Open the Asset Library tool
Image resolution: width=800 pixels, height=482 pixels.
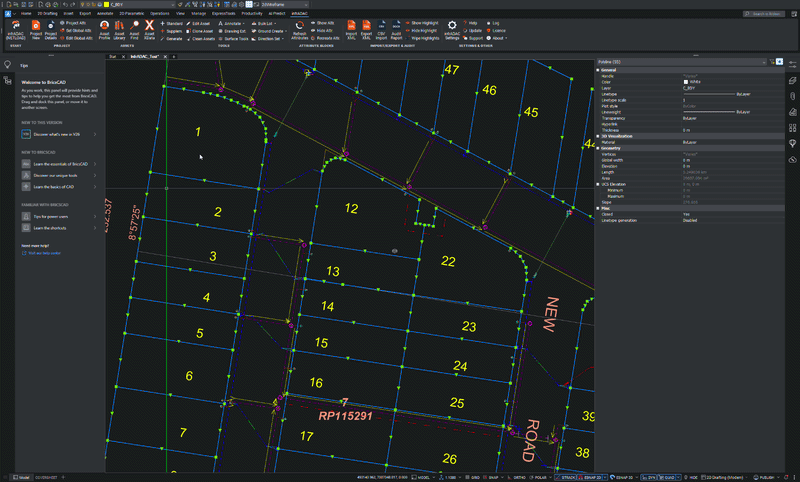point(119,30)
